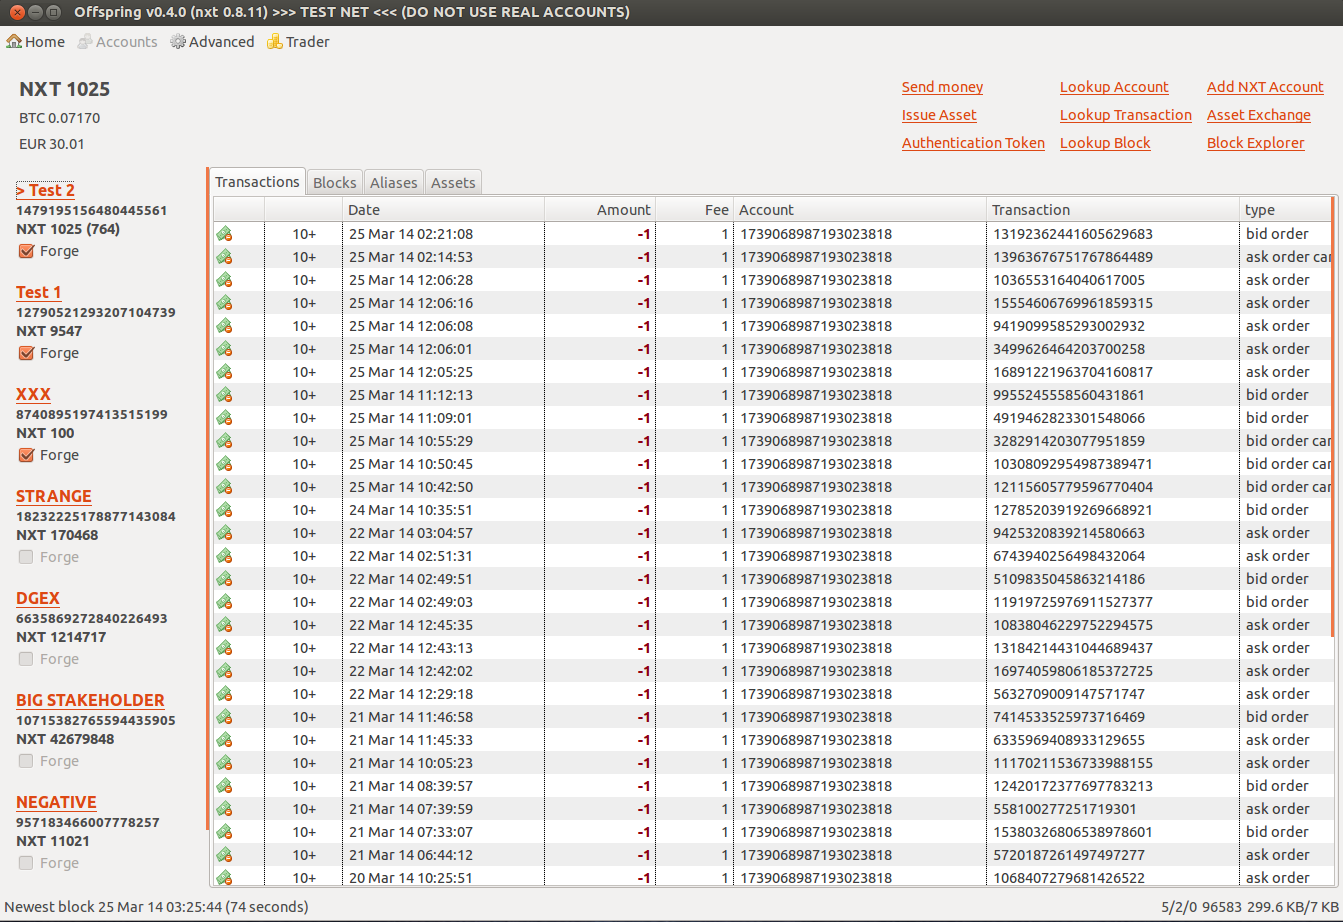The width and height of the screenshot is (1343, 922).
Task: Click the type column header
Action: tap(1286, 210)
